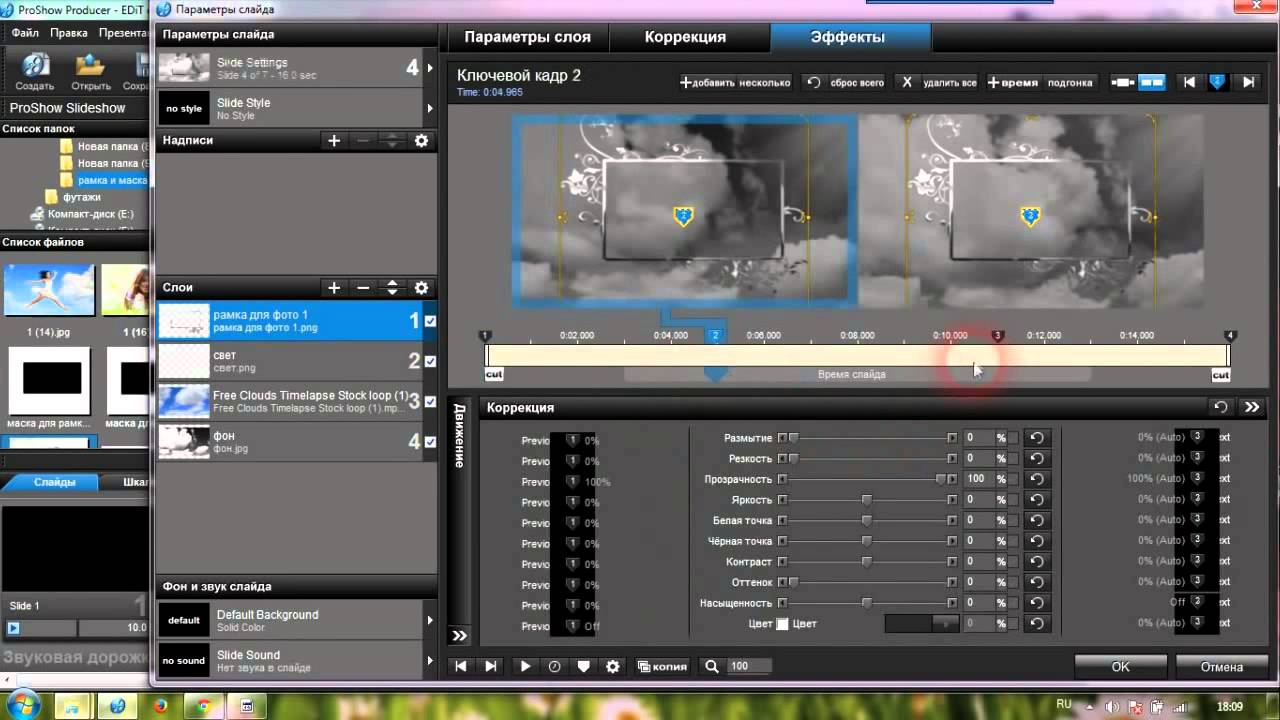Reset all Коррекция panel adjustments
This screenshot has height=720, width=1280.
1221,407
